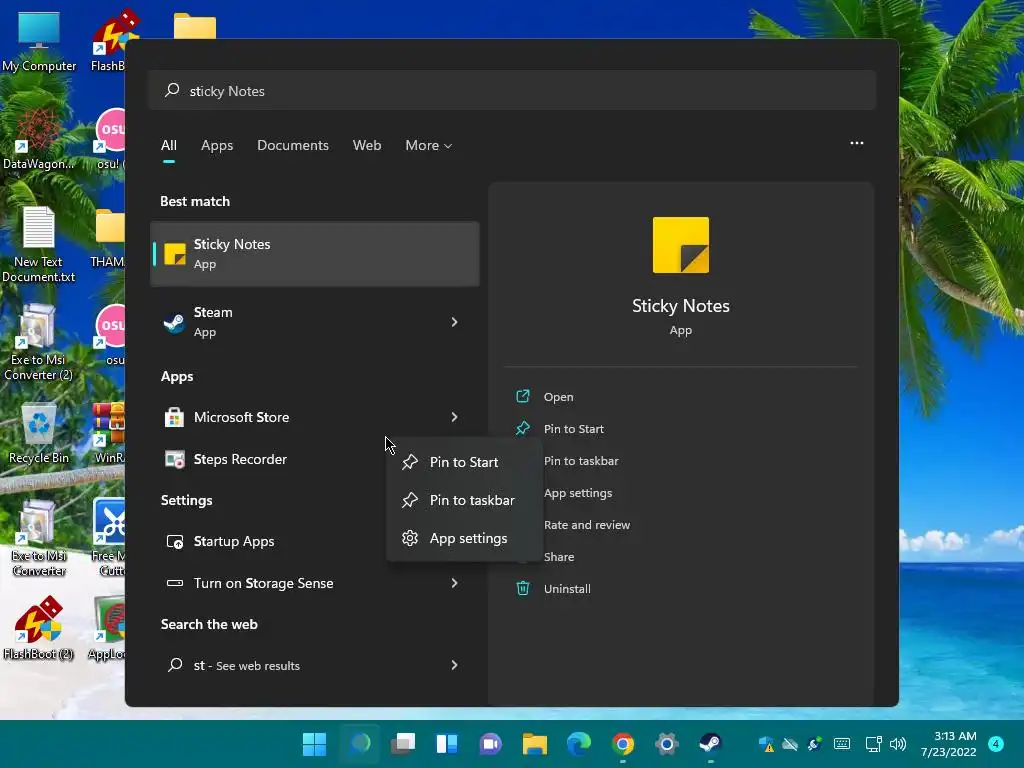Click the Open icon in the preview pane
This screenshot has height=768, width=1024.
522,396
